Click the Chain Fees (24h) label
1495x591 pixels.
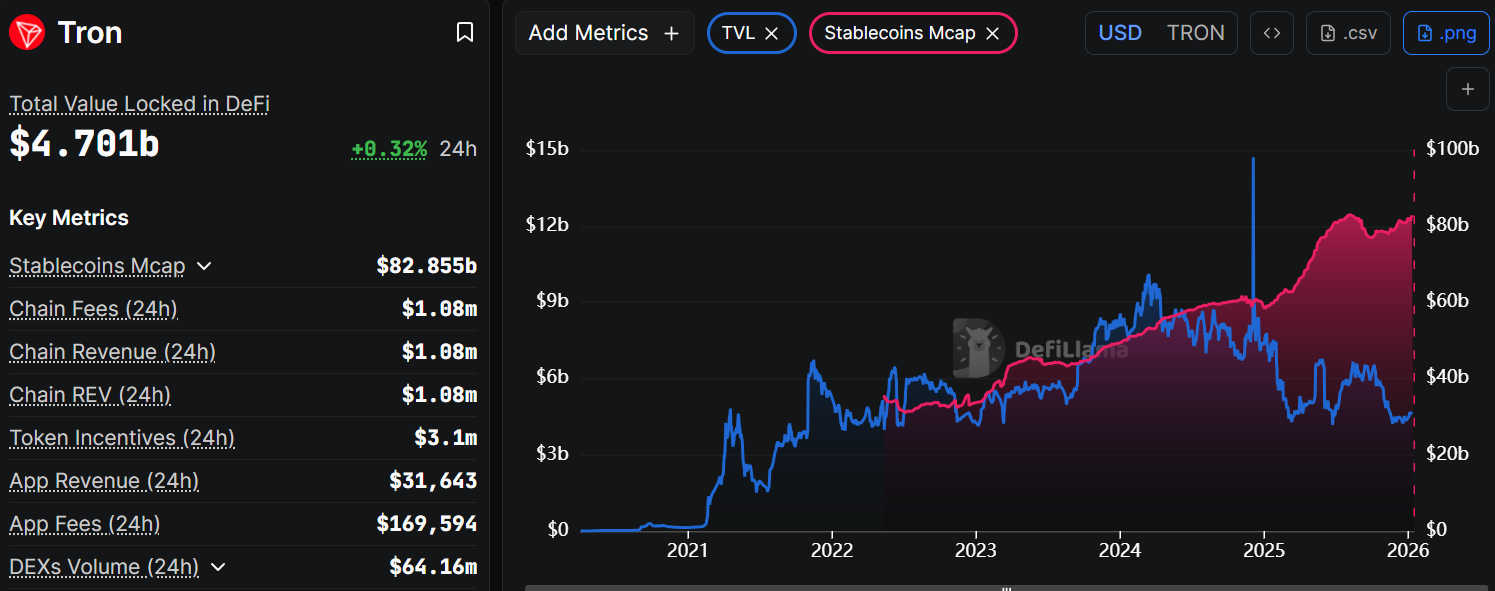[93, 309]
